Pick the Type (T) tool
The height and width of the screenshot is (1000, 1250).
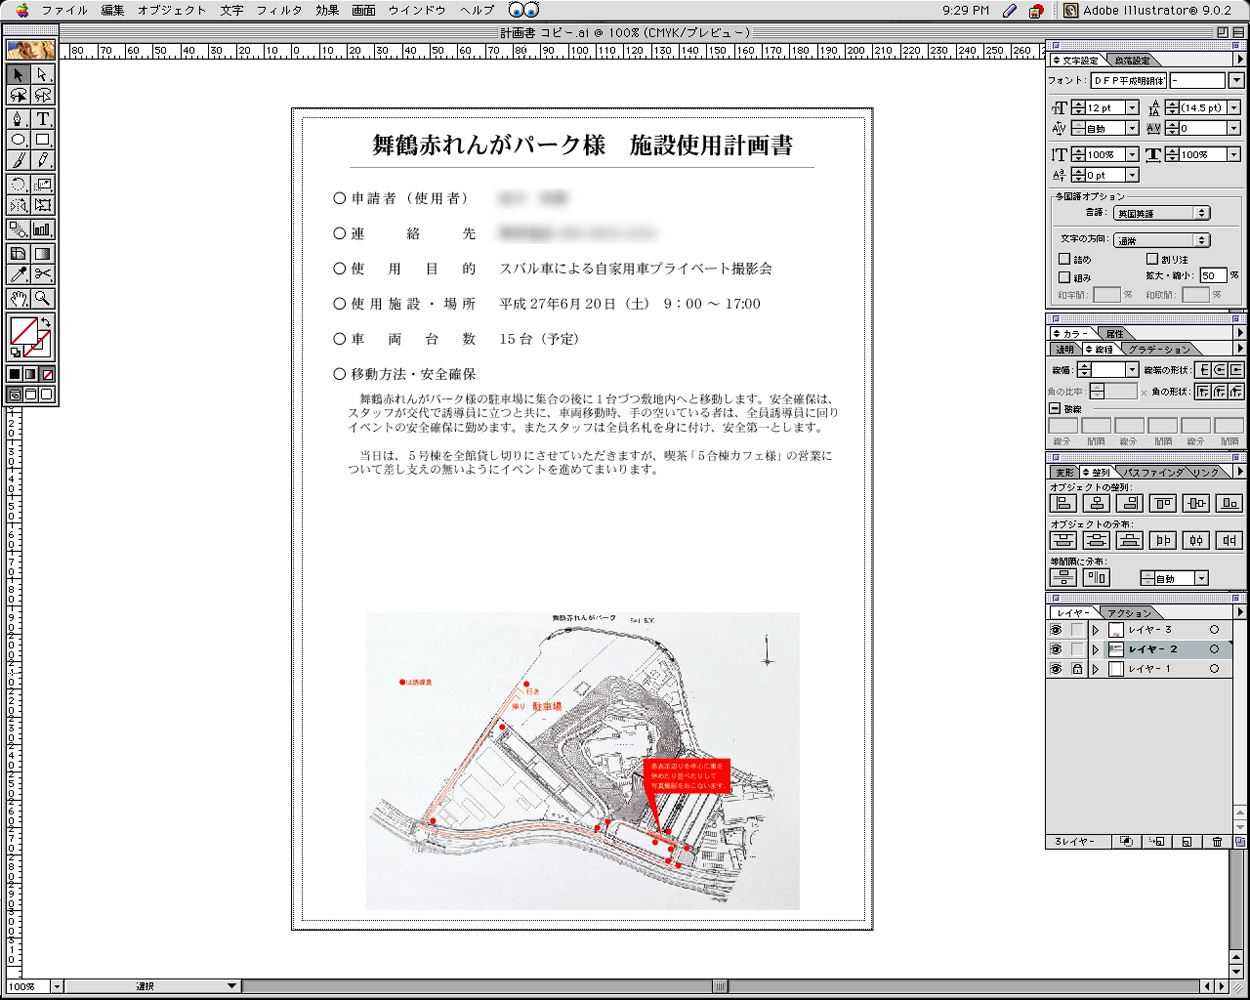[x=43, y=119]
